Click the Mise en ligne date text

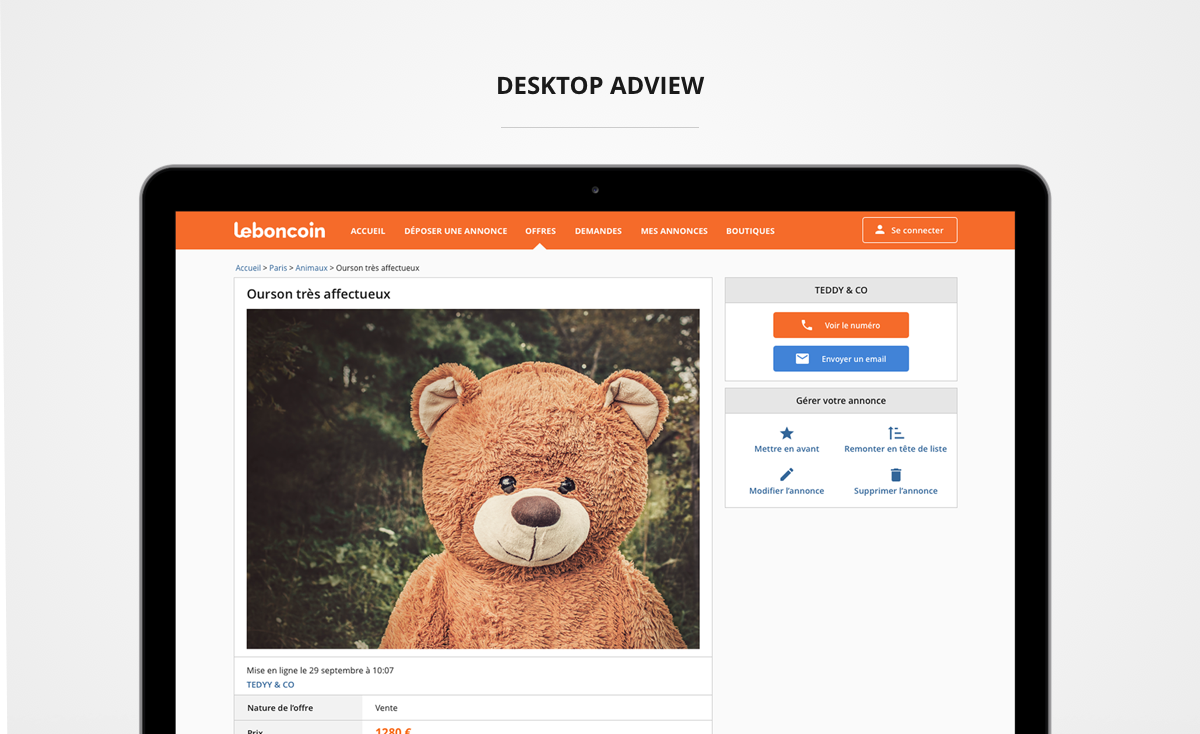pyautogui.click(x=320, y=670)
